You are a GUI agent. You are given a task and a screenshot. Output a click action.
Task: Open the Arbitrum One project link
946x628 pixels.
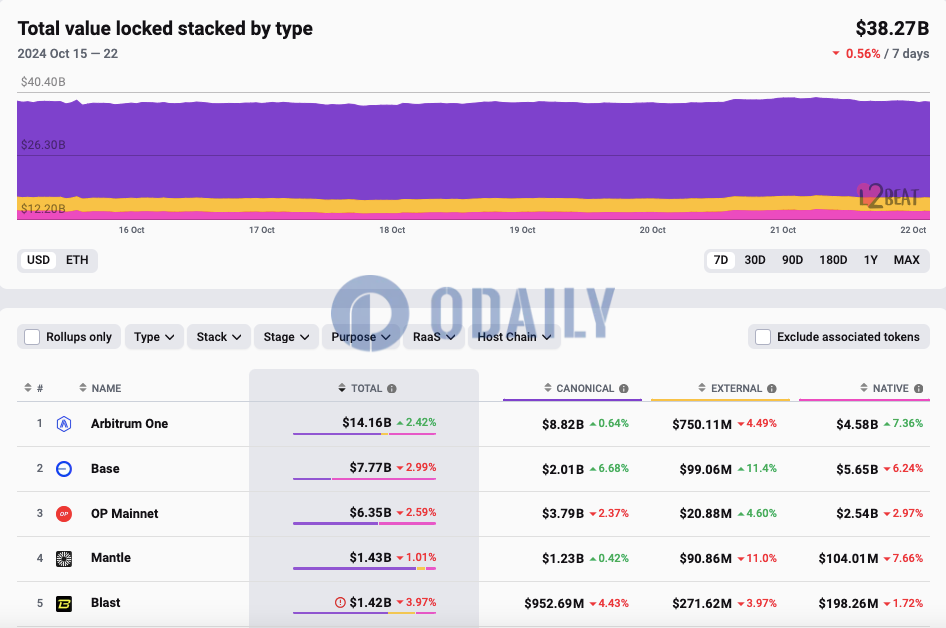[x=130, y=423]
